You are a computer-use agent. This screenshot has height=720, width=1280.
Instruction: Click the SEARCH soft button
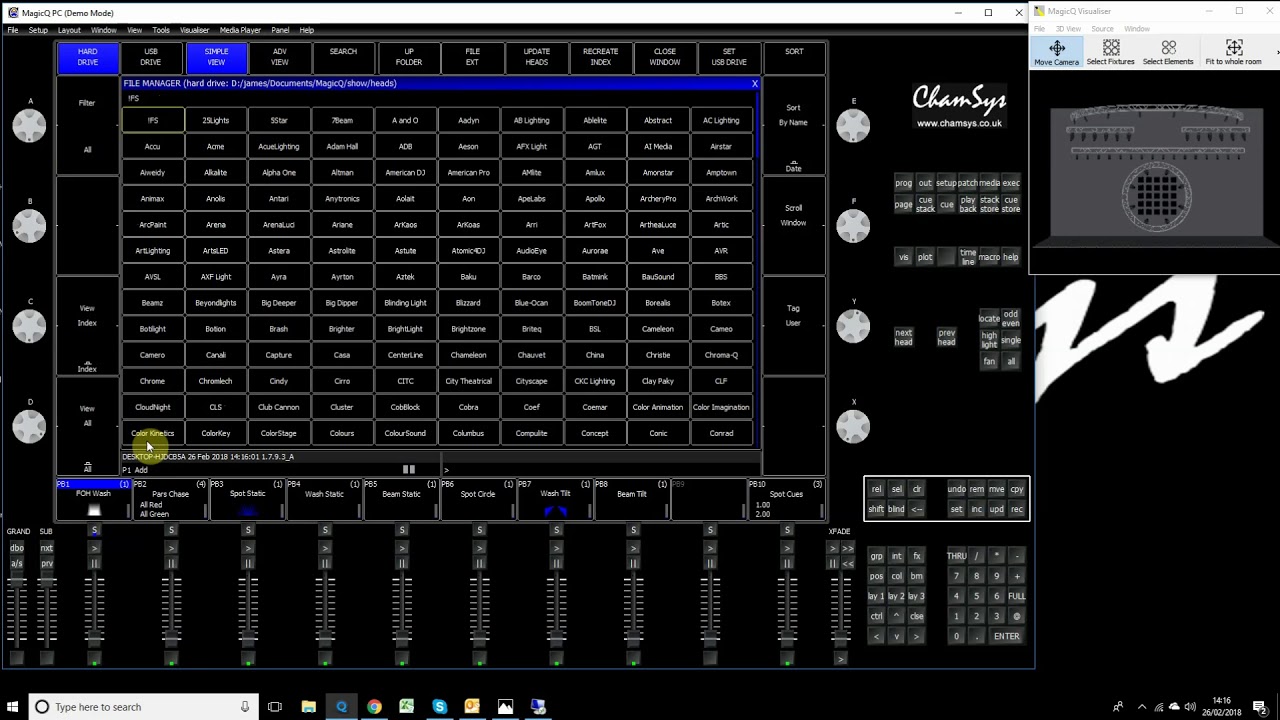click(x=343, y=57)
